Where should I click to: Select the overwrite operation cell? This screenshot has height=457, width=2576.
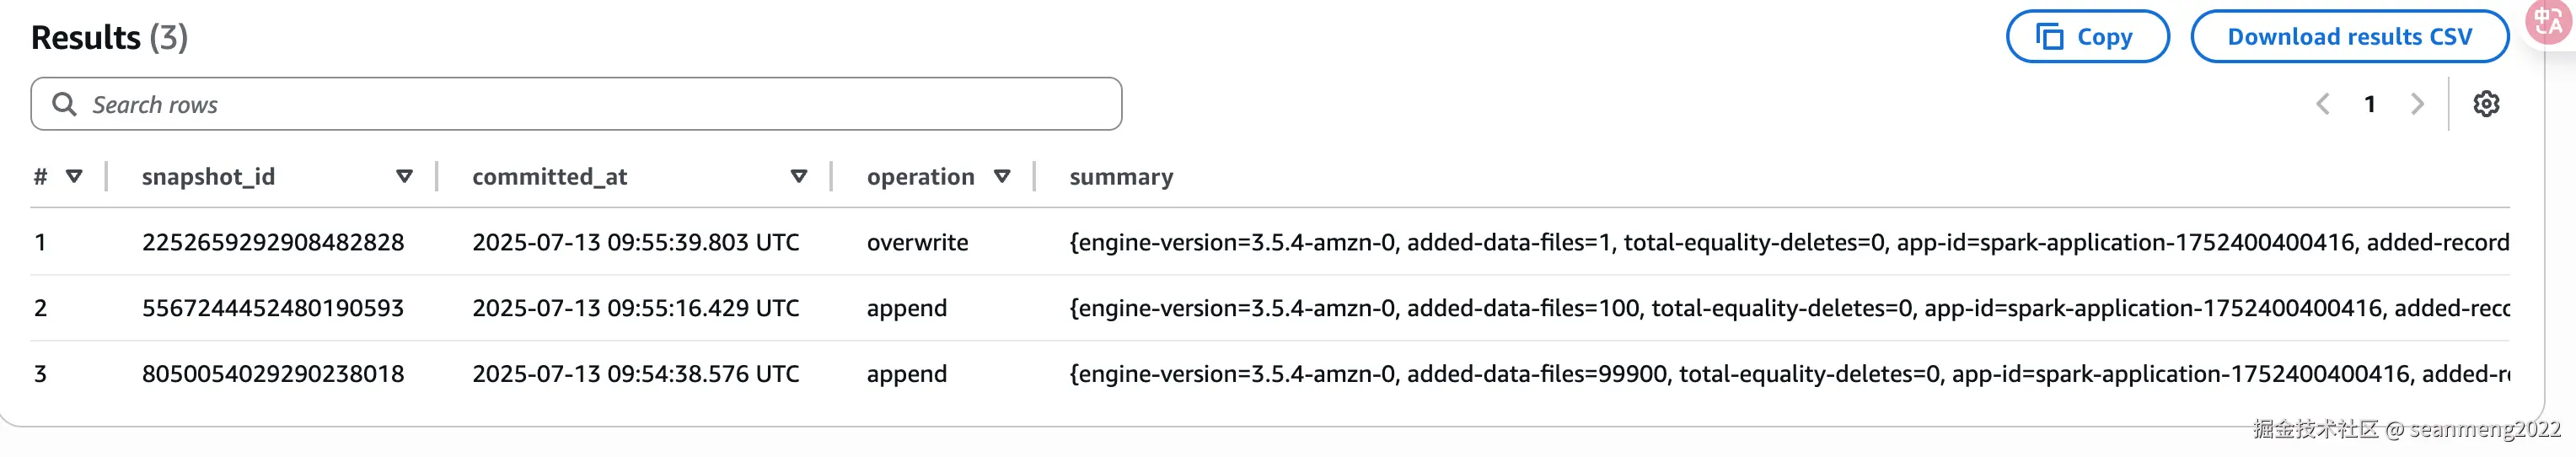click(x=917, y=242)
